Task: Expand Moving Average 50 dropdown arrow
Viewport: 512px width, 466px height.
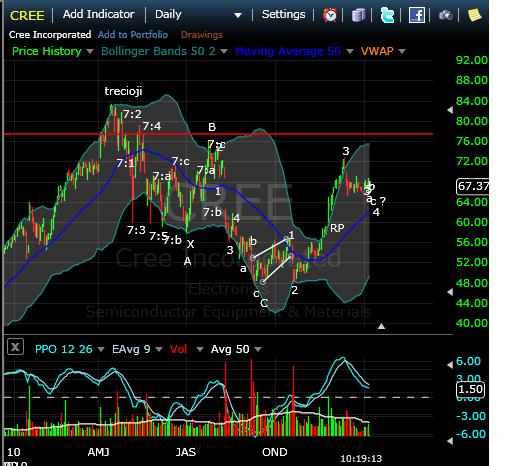Action: coord(350,51)
